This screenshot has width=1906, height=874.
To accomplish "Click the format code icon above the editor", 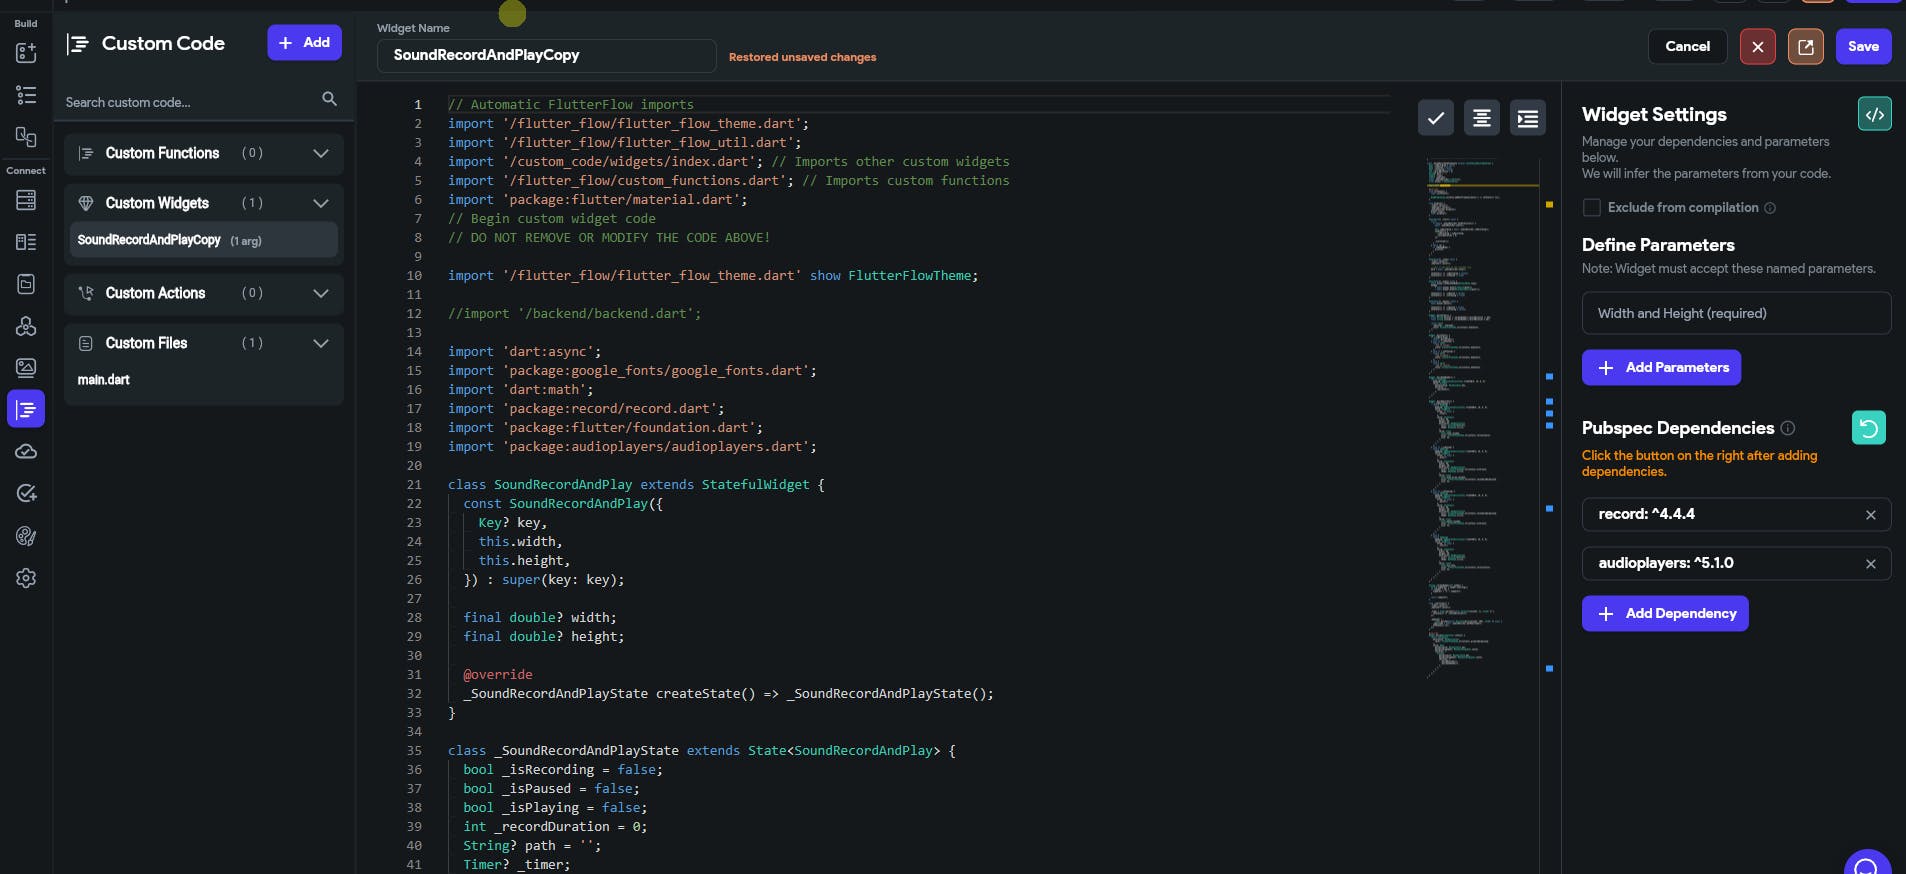I will [x=1481, y=118].
